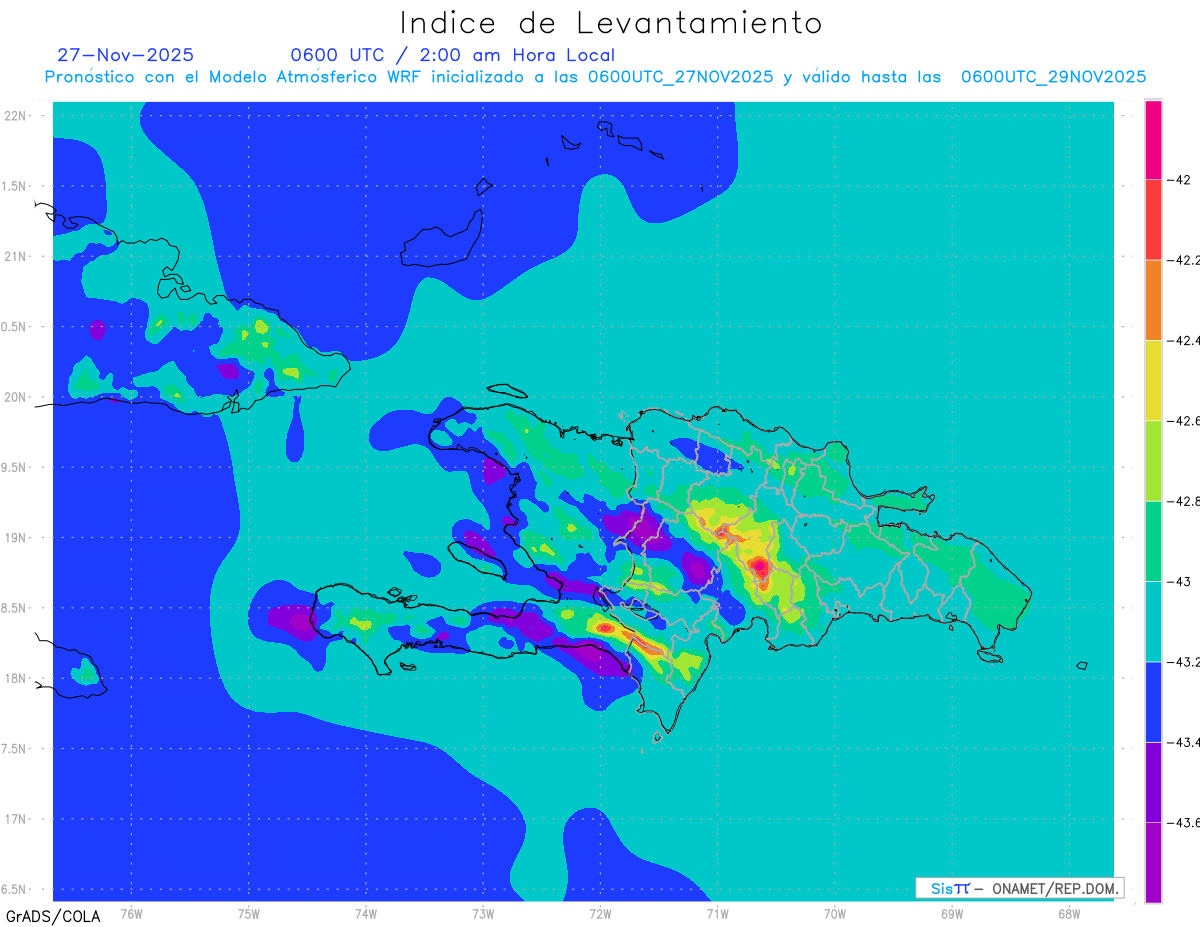Click the "-42.8" legend value
This screenshot has width=1200, height=927.
(x=1185, y=501)
